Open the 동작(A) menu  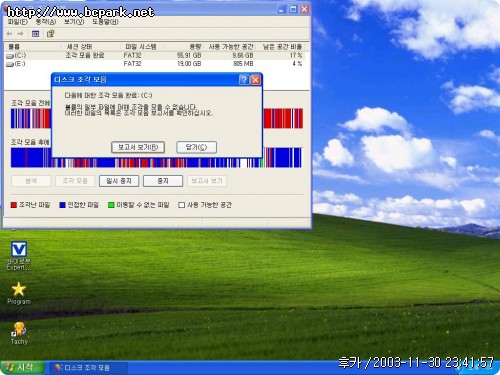click(x=46, y=22)
